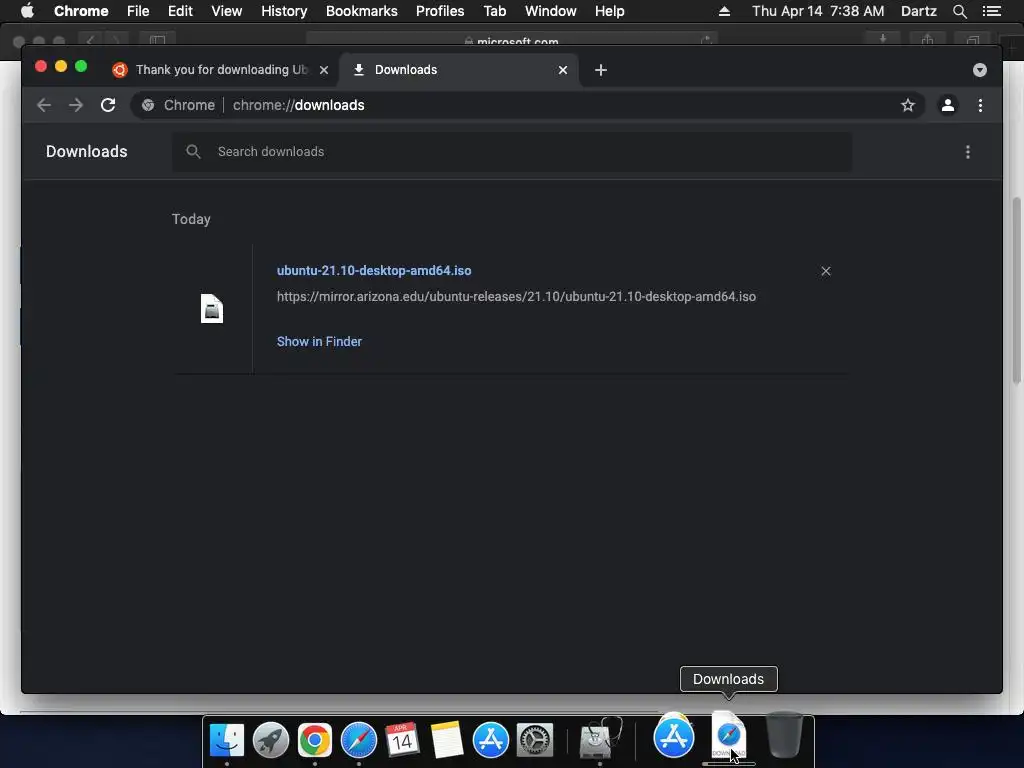Open Launchpad from the Dock
Viewport: 1024px width, 768px height.
pyautogui.click(x=271, y=740)
